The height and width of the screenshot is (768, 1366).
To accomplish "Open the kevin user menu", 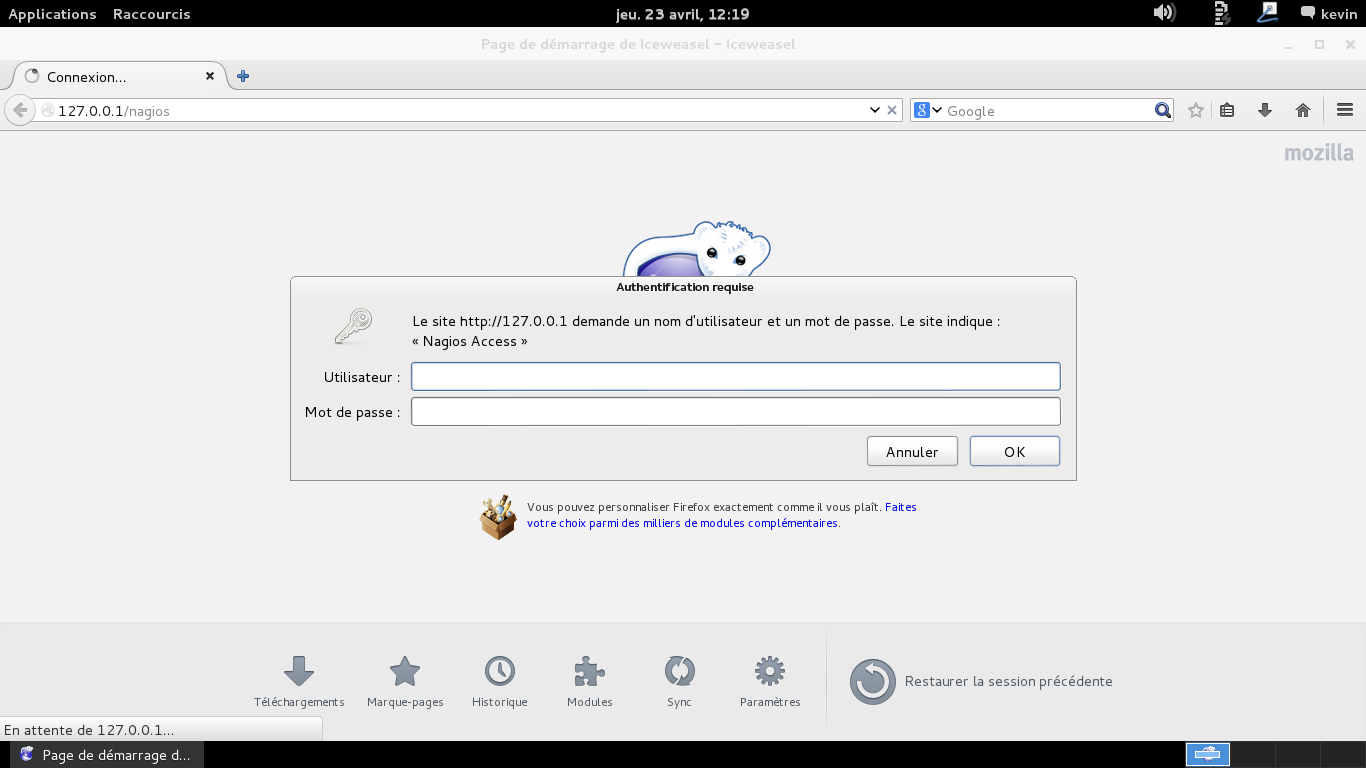I will point(1328,14).
